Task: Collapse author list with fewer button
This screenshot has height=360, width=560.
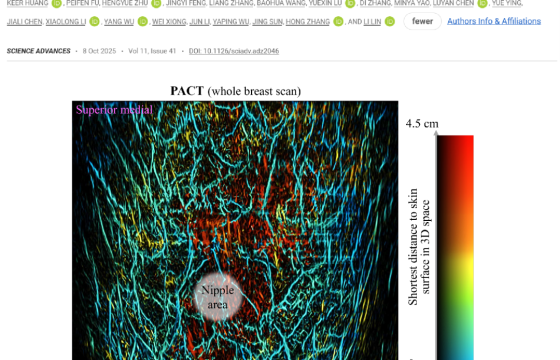Action: tap(422, 21)
